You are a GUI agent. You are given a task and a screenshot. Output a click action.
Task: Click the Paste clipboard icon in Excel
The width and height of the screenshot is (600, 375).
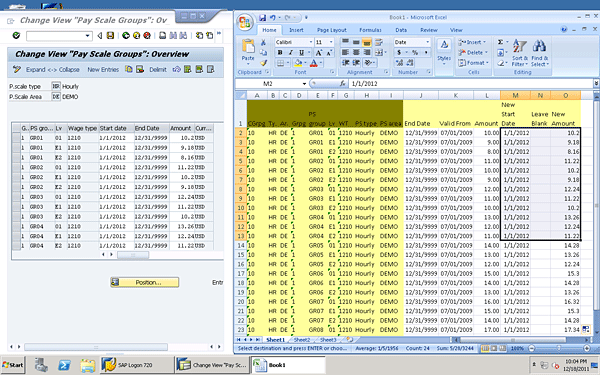[248, 47]
